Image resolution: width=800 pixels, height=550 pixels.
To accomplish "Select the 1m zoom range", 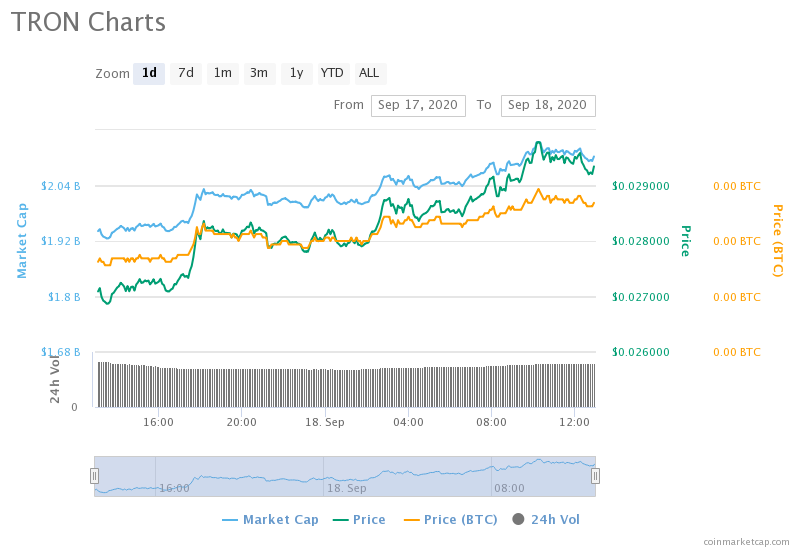I will [222, 73].
